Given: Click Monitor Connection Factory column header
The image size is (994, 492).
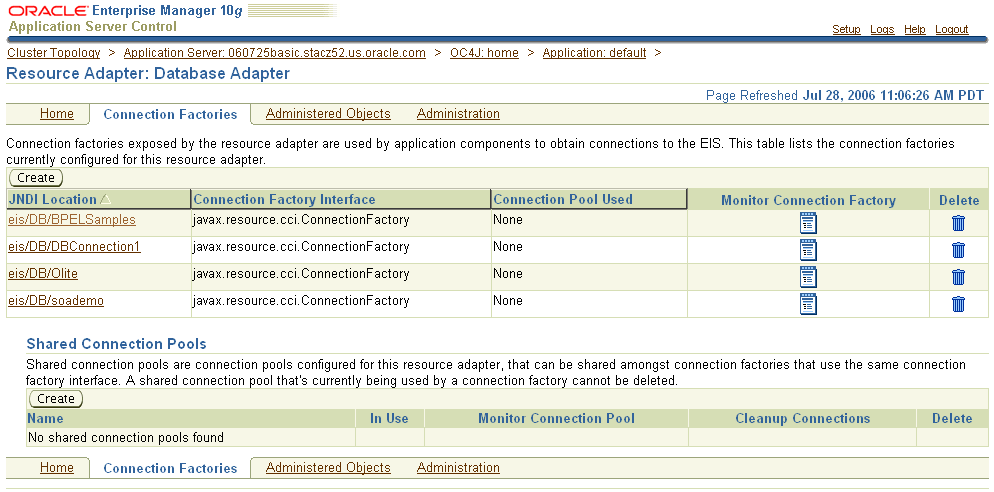Looking at the screenshot, I should 808,200.
